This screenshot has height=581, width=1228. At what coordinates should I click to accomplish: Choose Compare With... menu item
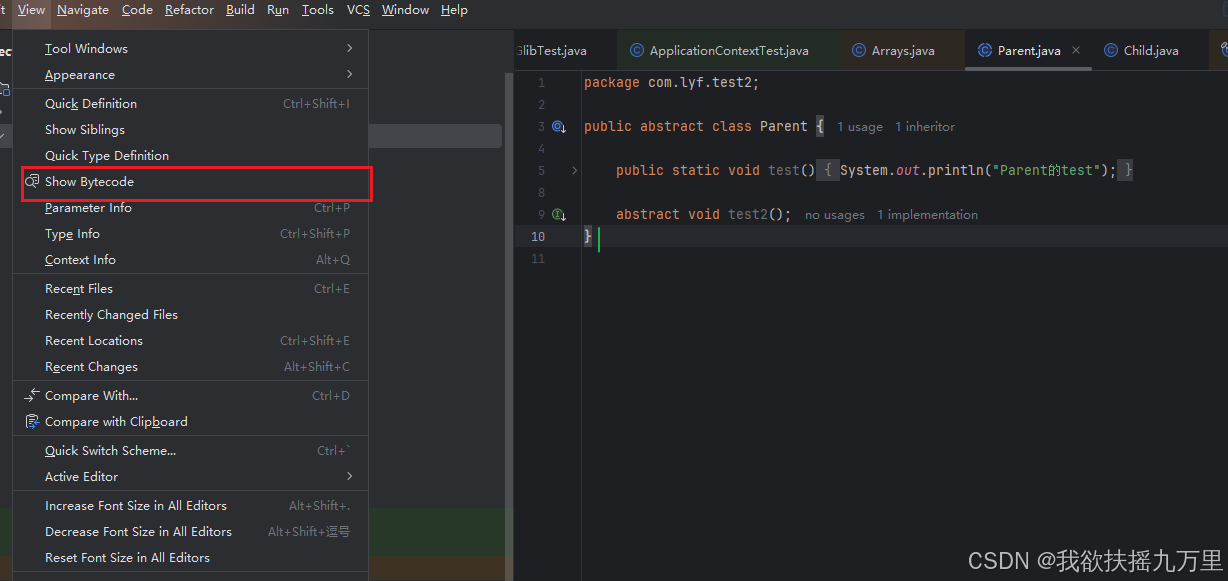(x=190, y=395)
